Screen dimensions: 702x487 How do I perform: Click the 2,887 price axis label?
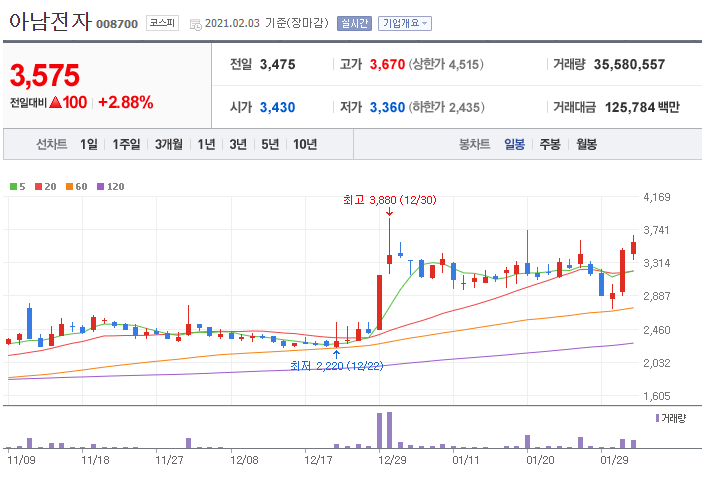point(657,296)
